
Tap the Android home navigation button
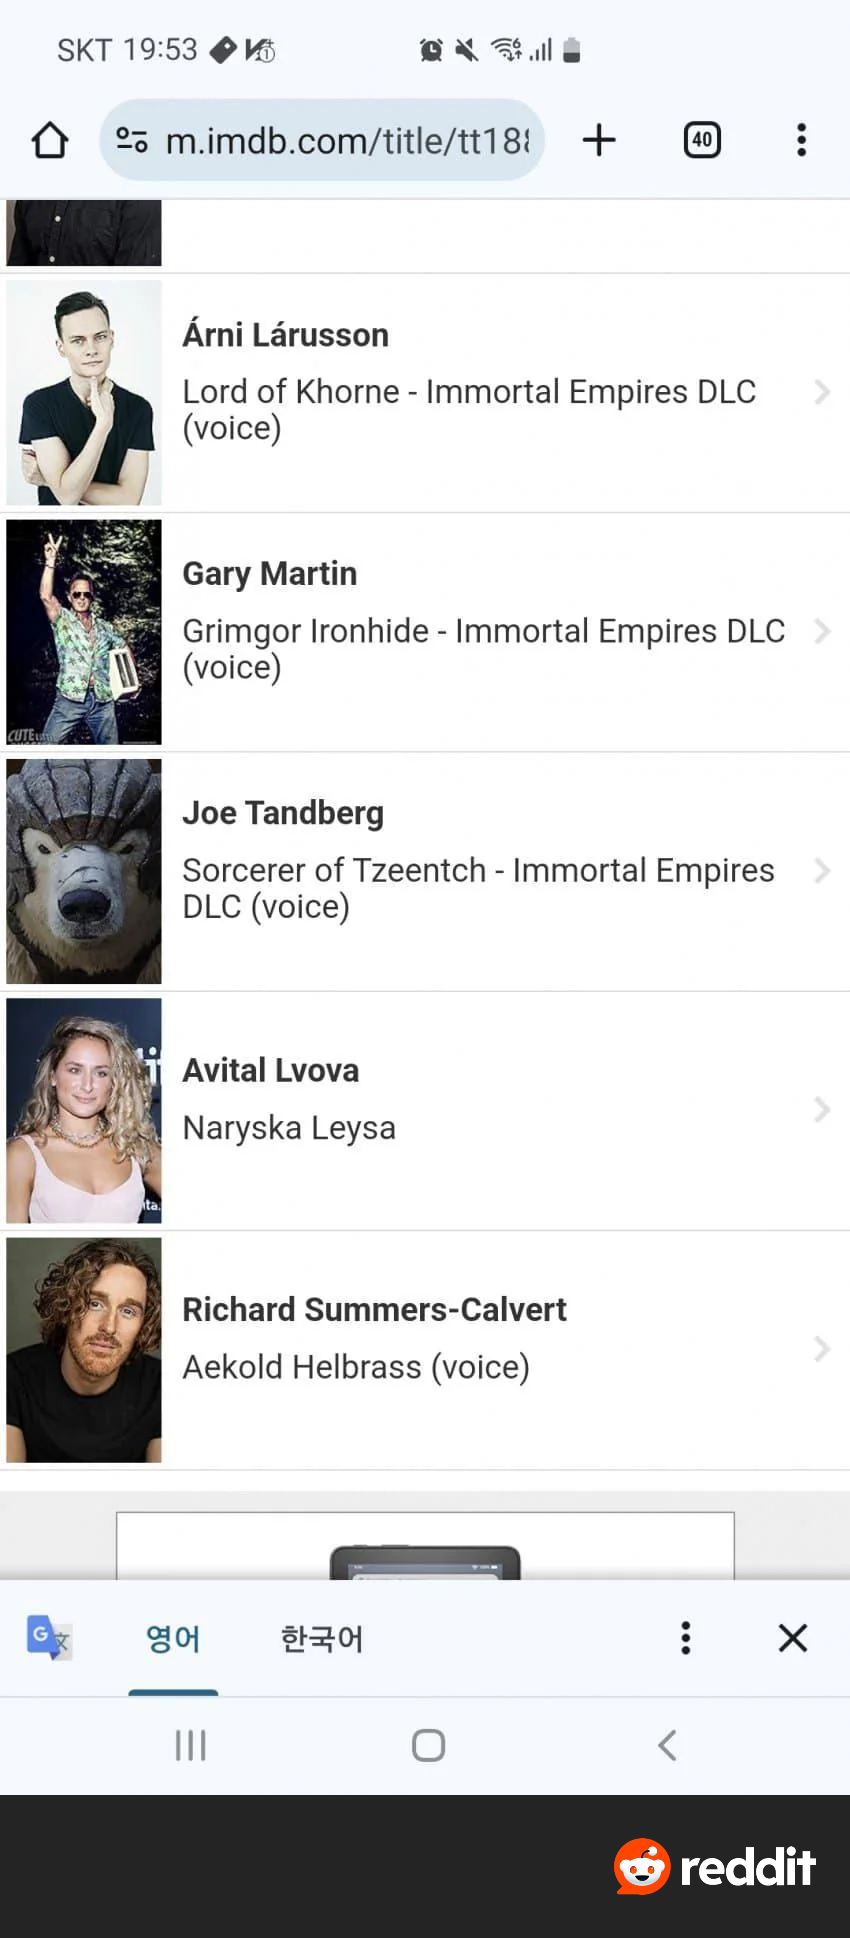click(x=427, y=1745)
